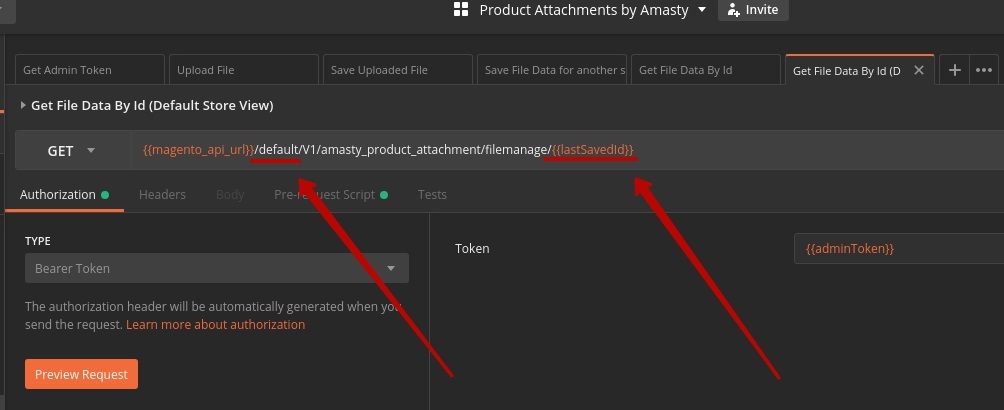Viewport: 1004px width, 410px height.
Task: Click the workspace grid icon
Action: click(x=461, y=10)
